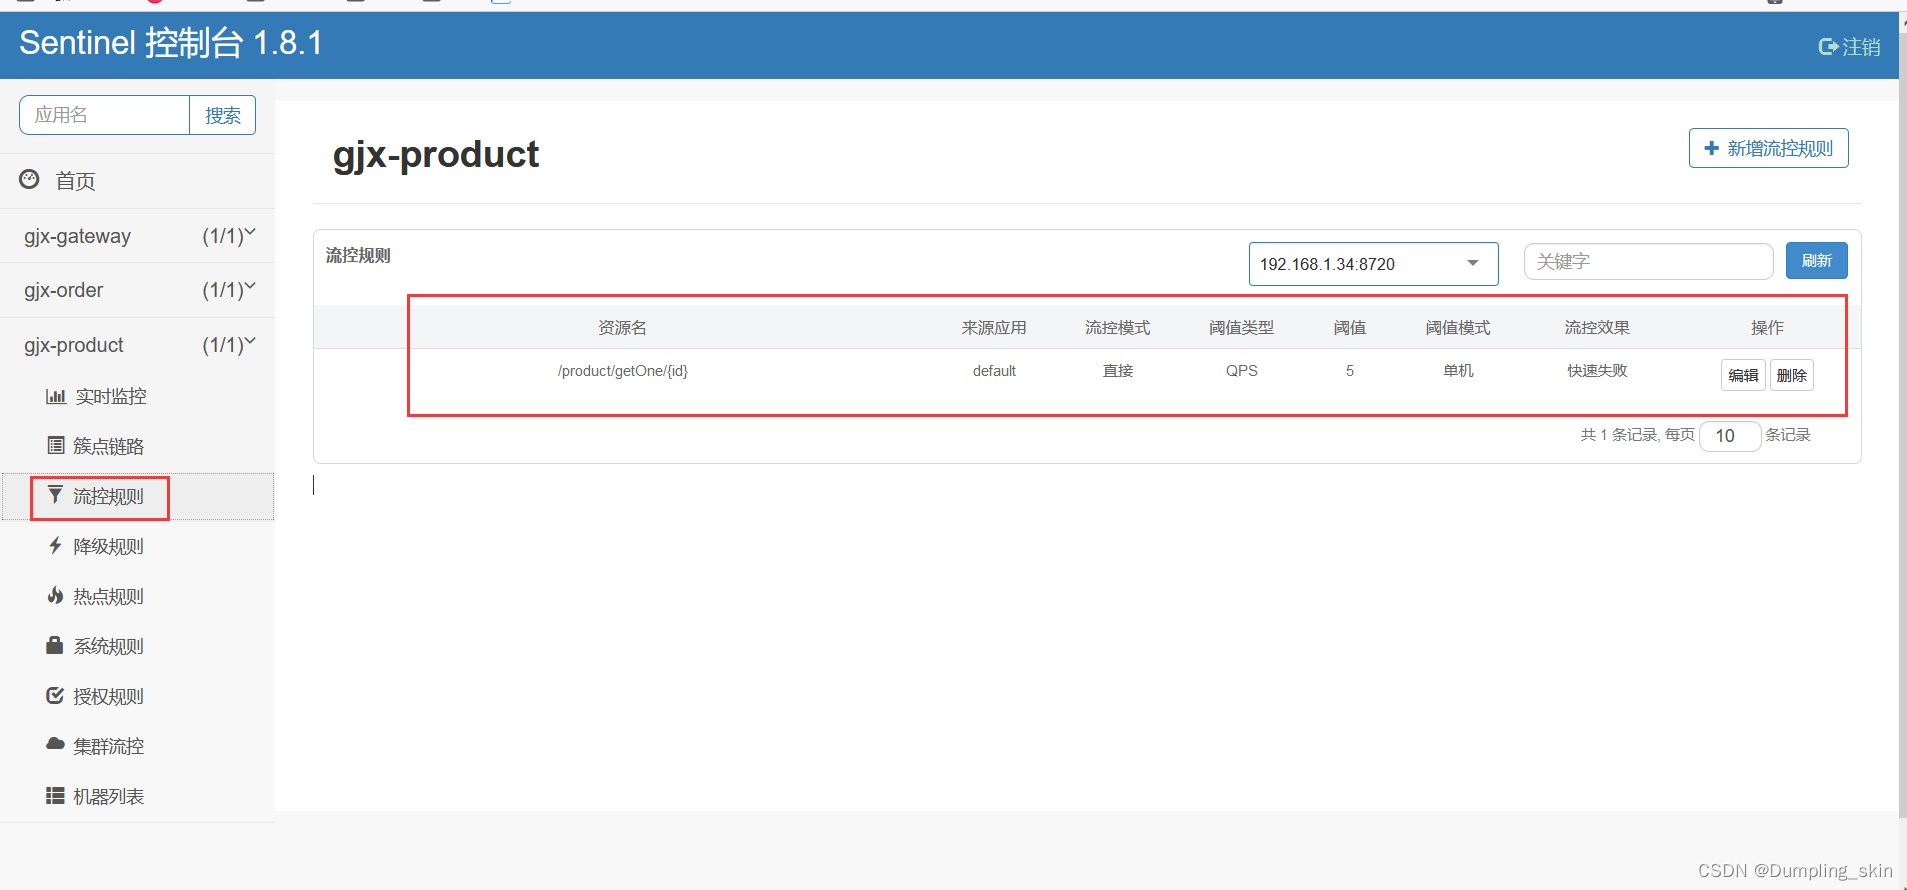Click the checkmark icon for 授权规则
1907x890 pixels.
[x=55, y=695]
